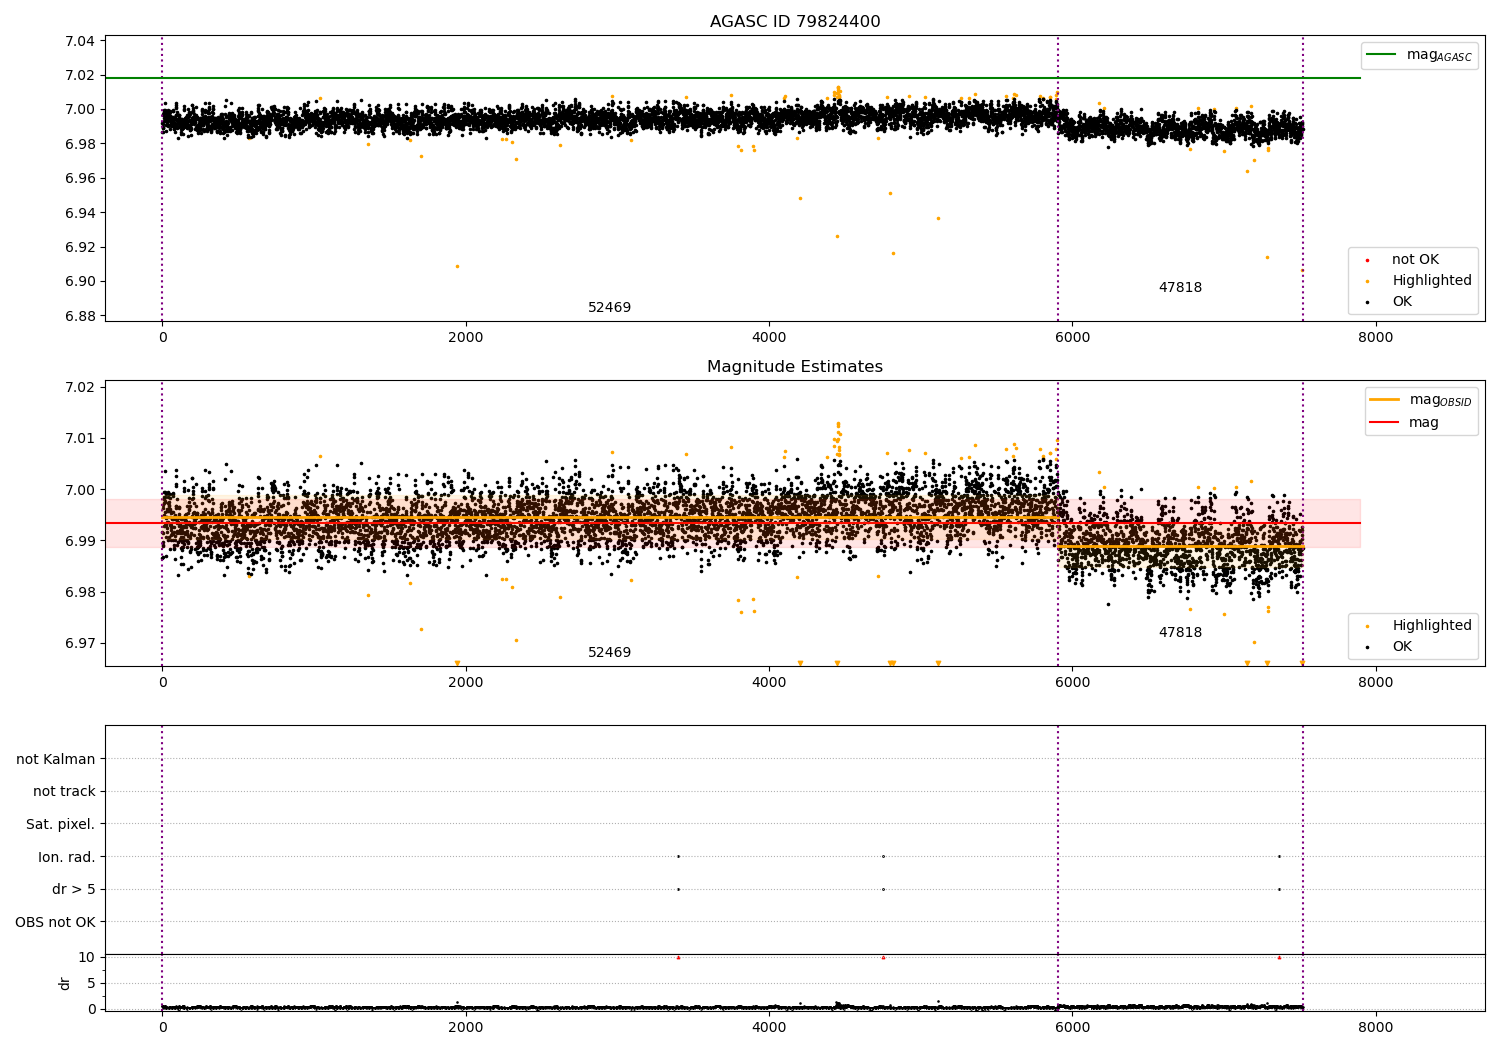Click the "dr" y-axis label
The width and height of the screenshot is (1500, 1050).
click(65, 983)
